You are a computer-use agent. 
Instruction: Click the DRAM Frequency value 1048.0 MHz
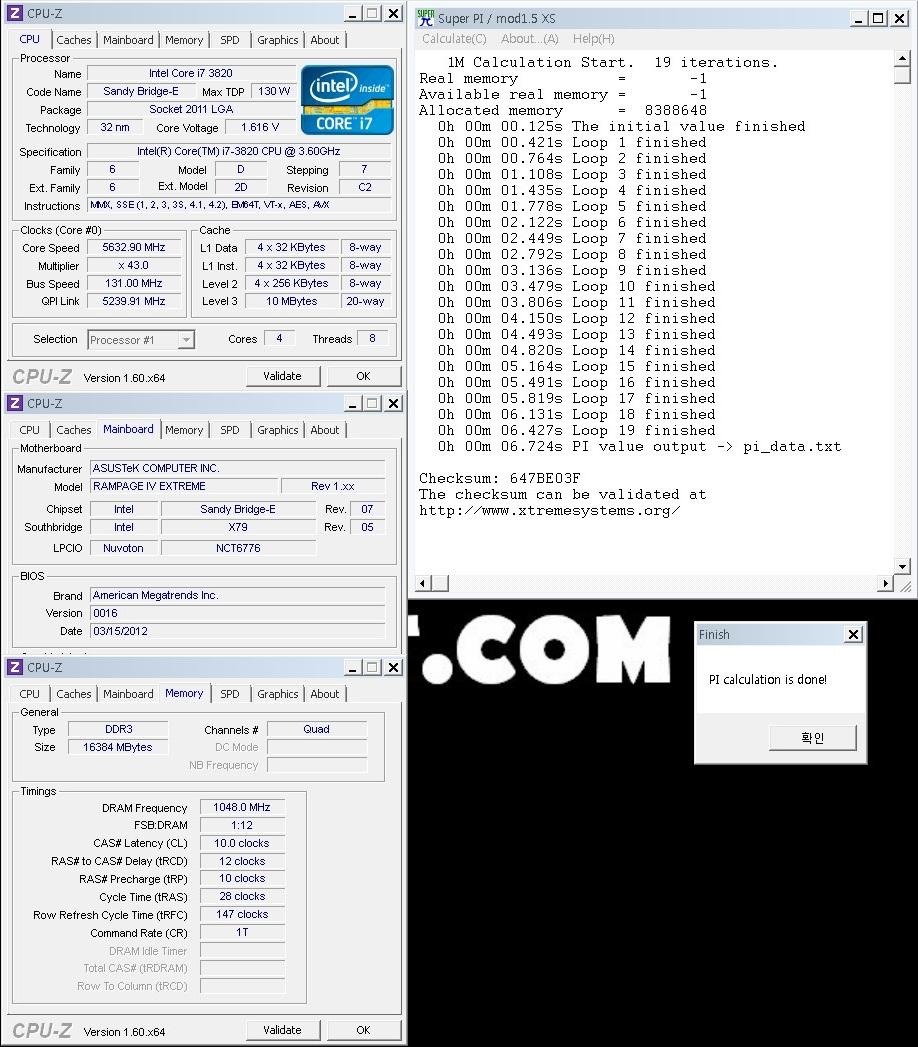point(242,807)
